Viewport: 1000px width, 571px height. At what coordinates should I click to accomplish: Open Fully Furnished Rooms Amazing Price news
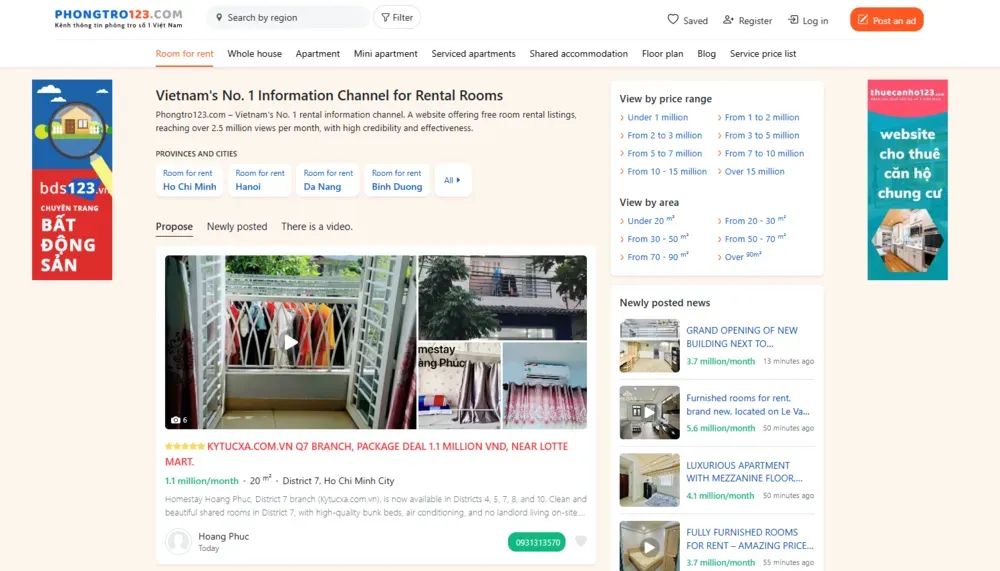click(750, 538)
